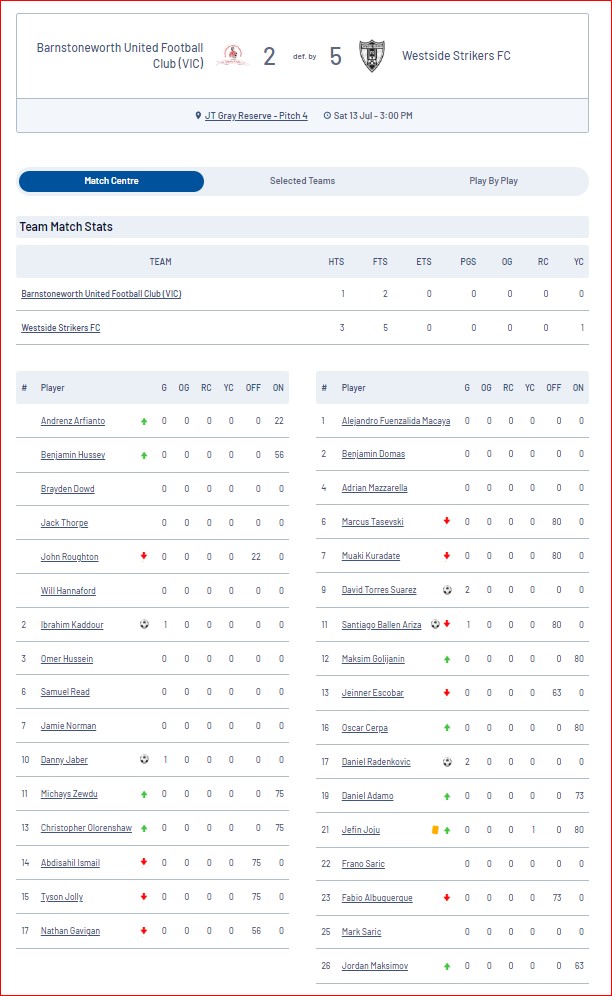612x996 pixels.
Task: Click green substitution arrow beside Andrenz Arfianto
Action: coord(144,421)
